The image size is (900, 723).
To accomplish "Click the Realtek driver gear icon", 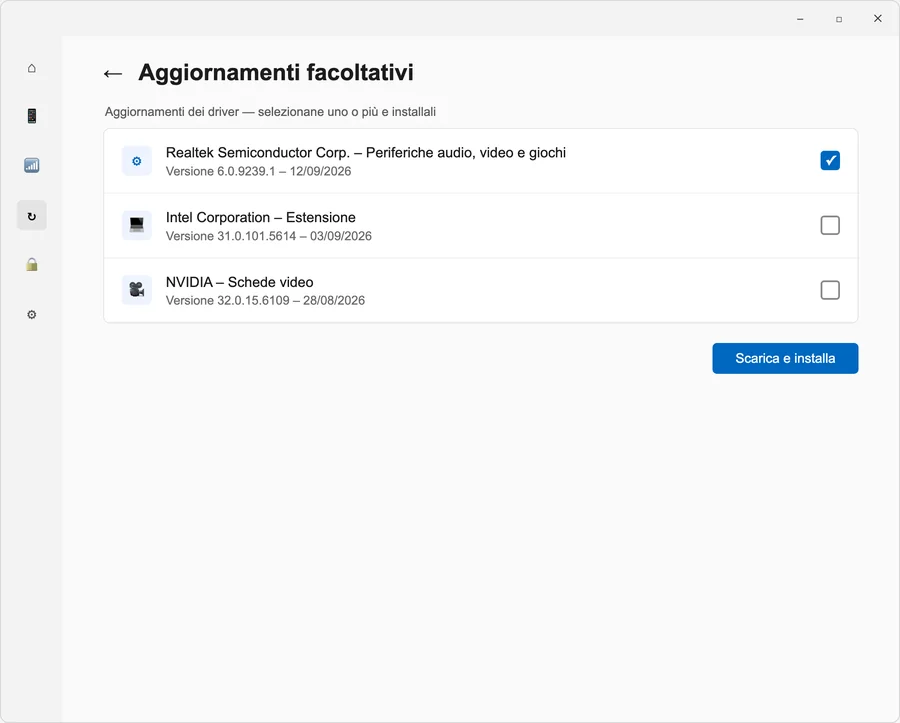I will click(137, 161).
